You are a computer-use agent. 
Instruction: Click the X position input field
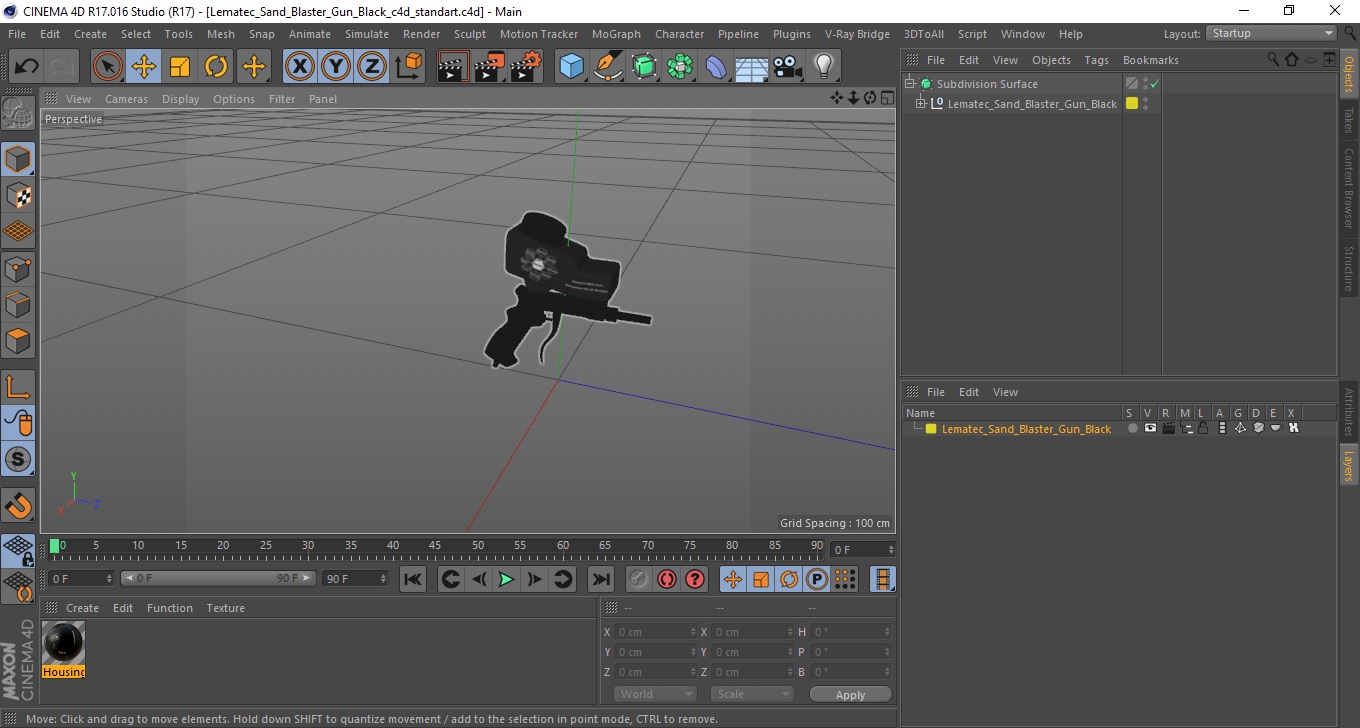[655, 632]
